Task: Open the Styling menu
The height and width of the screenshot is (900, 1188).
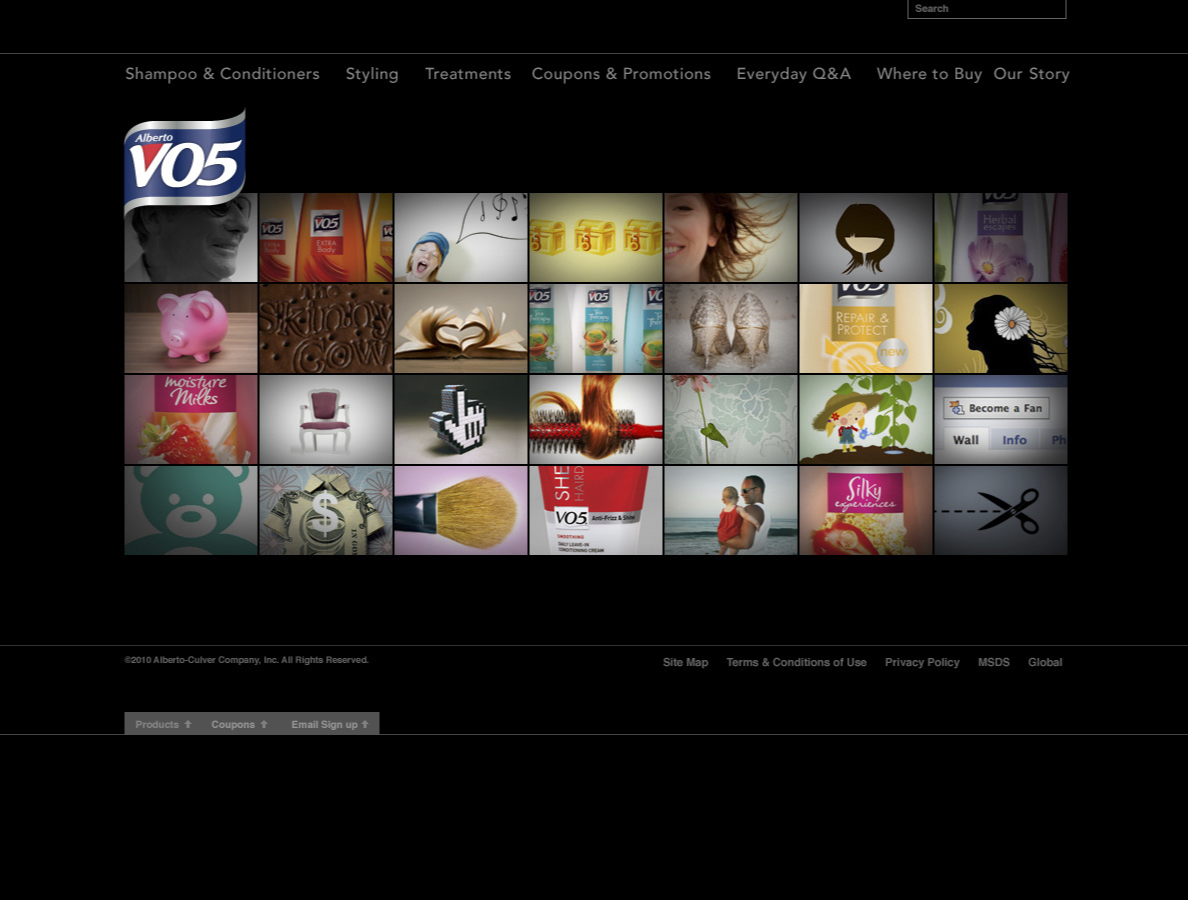Action: pyautogui.click(x=372, y=73)
